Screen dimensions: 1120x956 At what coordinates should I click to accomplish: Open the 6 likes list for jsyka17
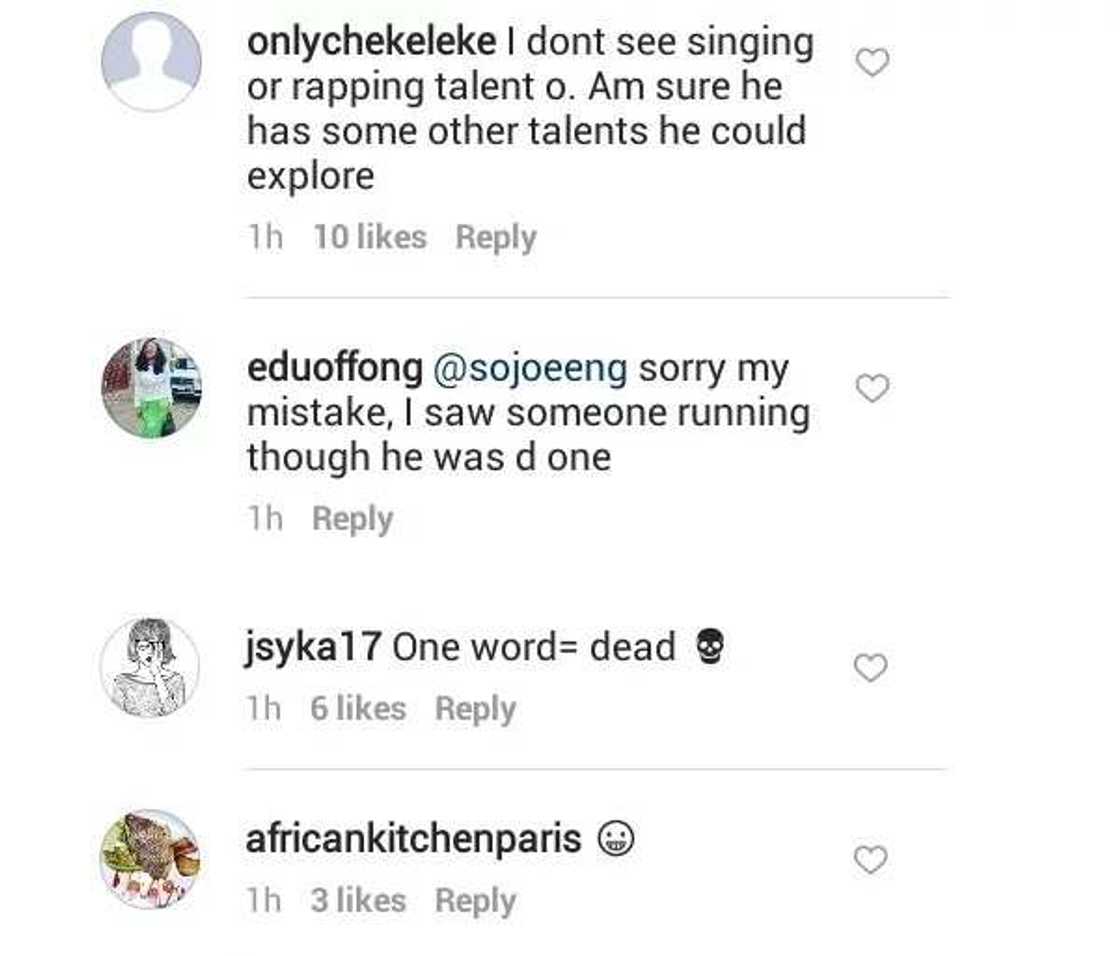(359, 708)
